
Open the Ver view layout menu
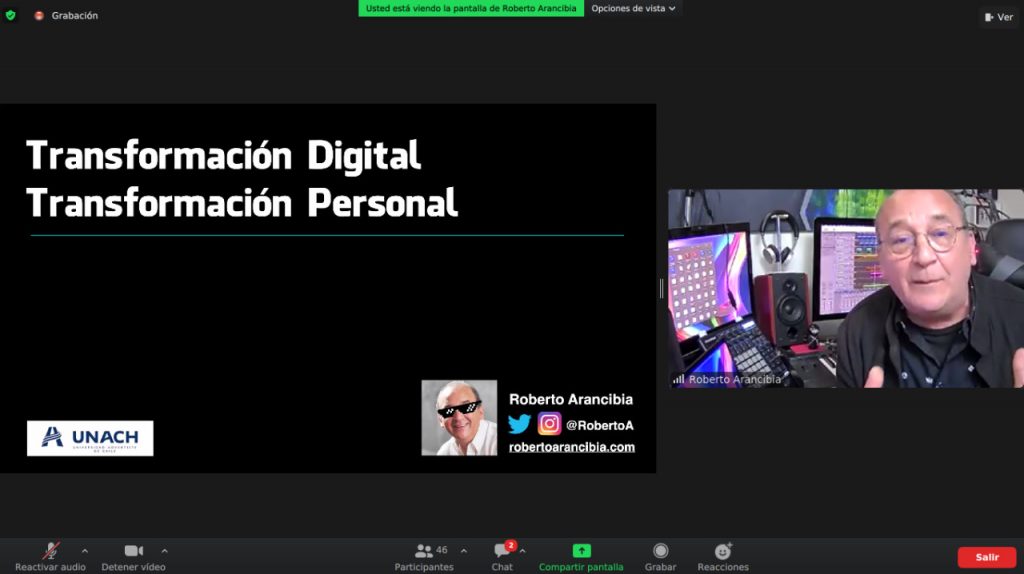click(x=998, y=17)
